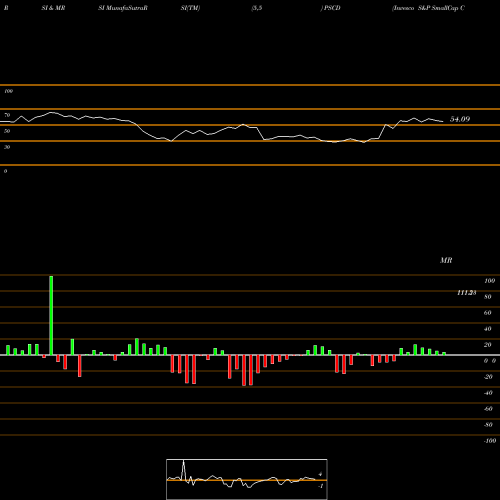Open the mini overview chart thumbnail
The width and height of the screenshot is (500, 500).
click(x=247, y=479)
